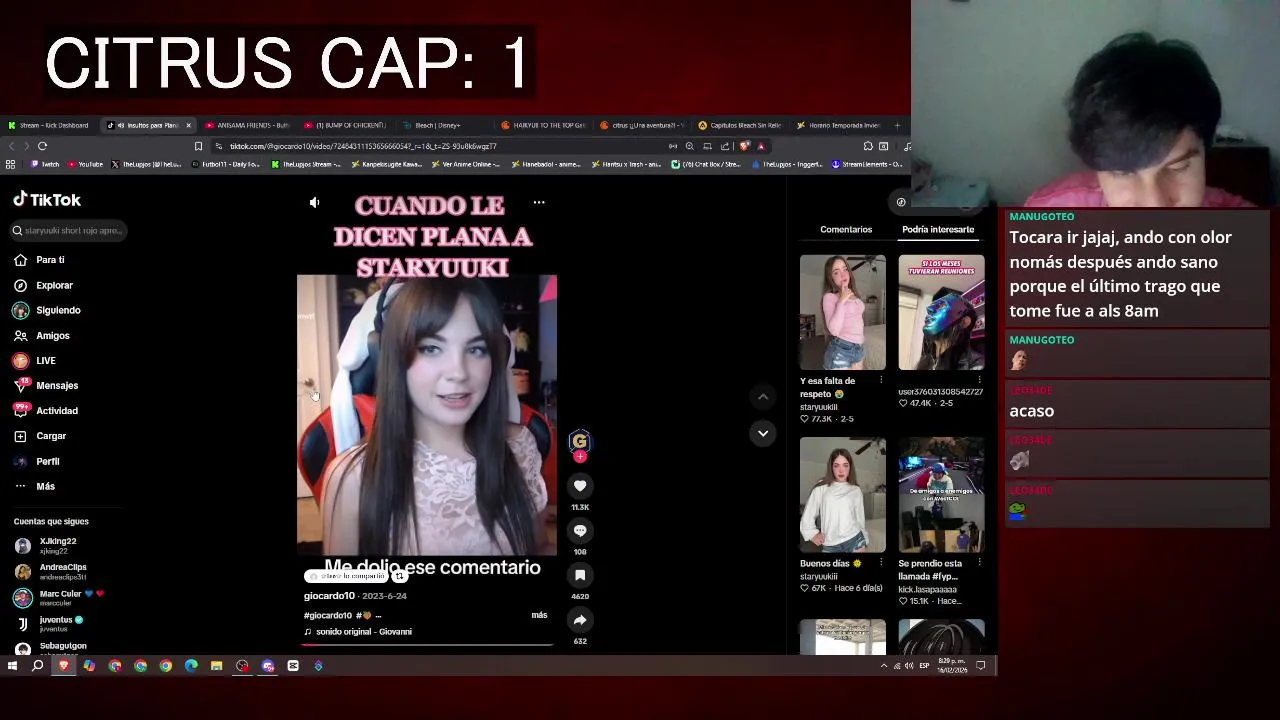The image size is (1280, 720).
Task: Click the floating player icon above the sidebar tabs
Action: point(901,203)
